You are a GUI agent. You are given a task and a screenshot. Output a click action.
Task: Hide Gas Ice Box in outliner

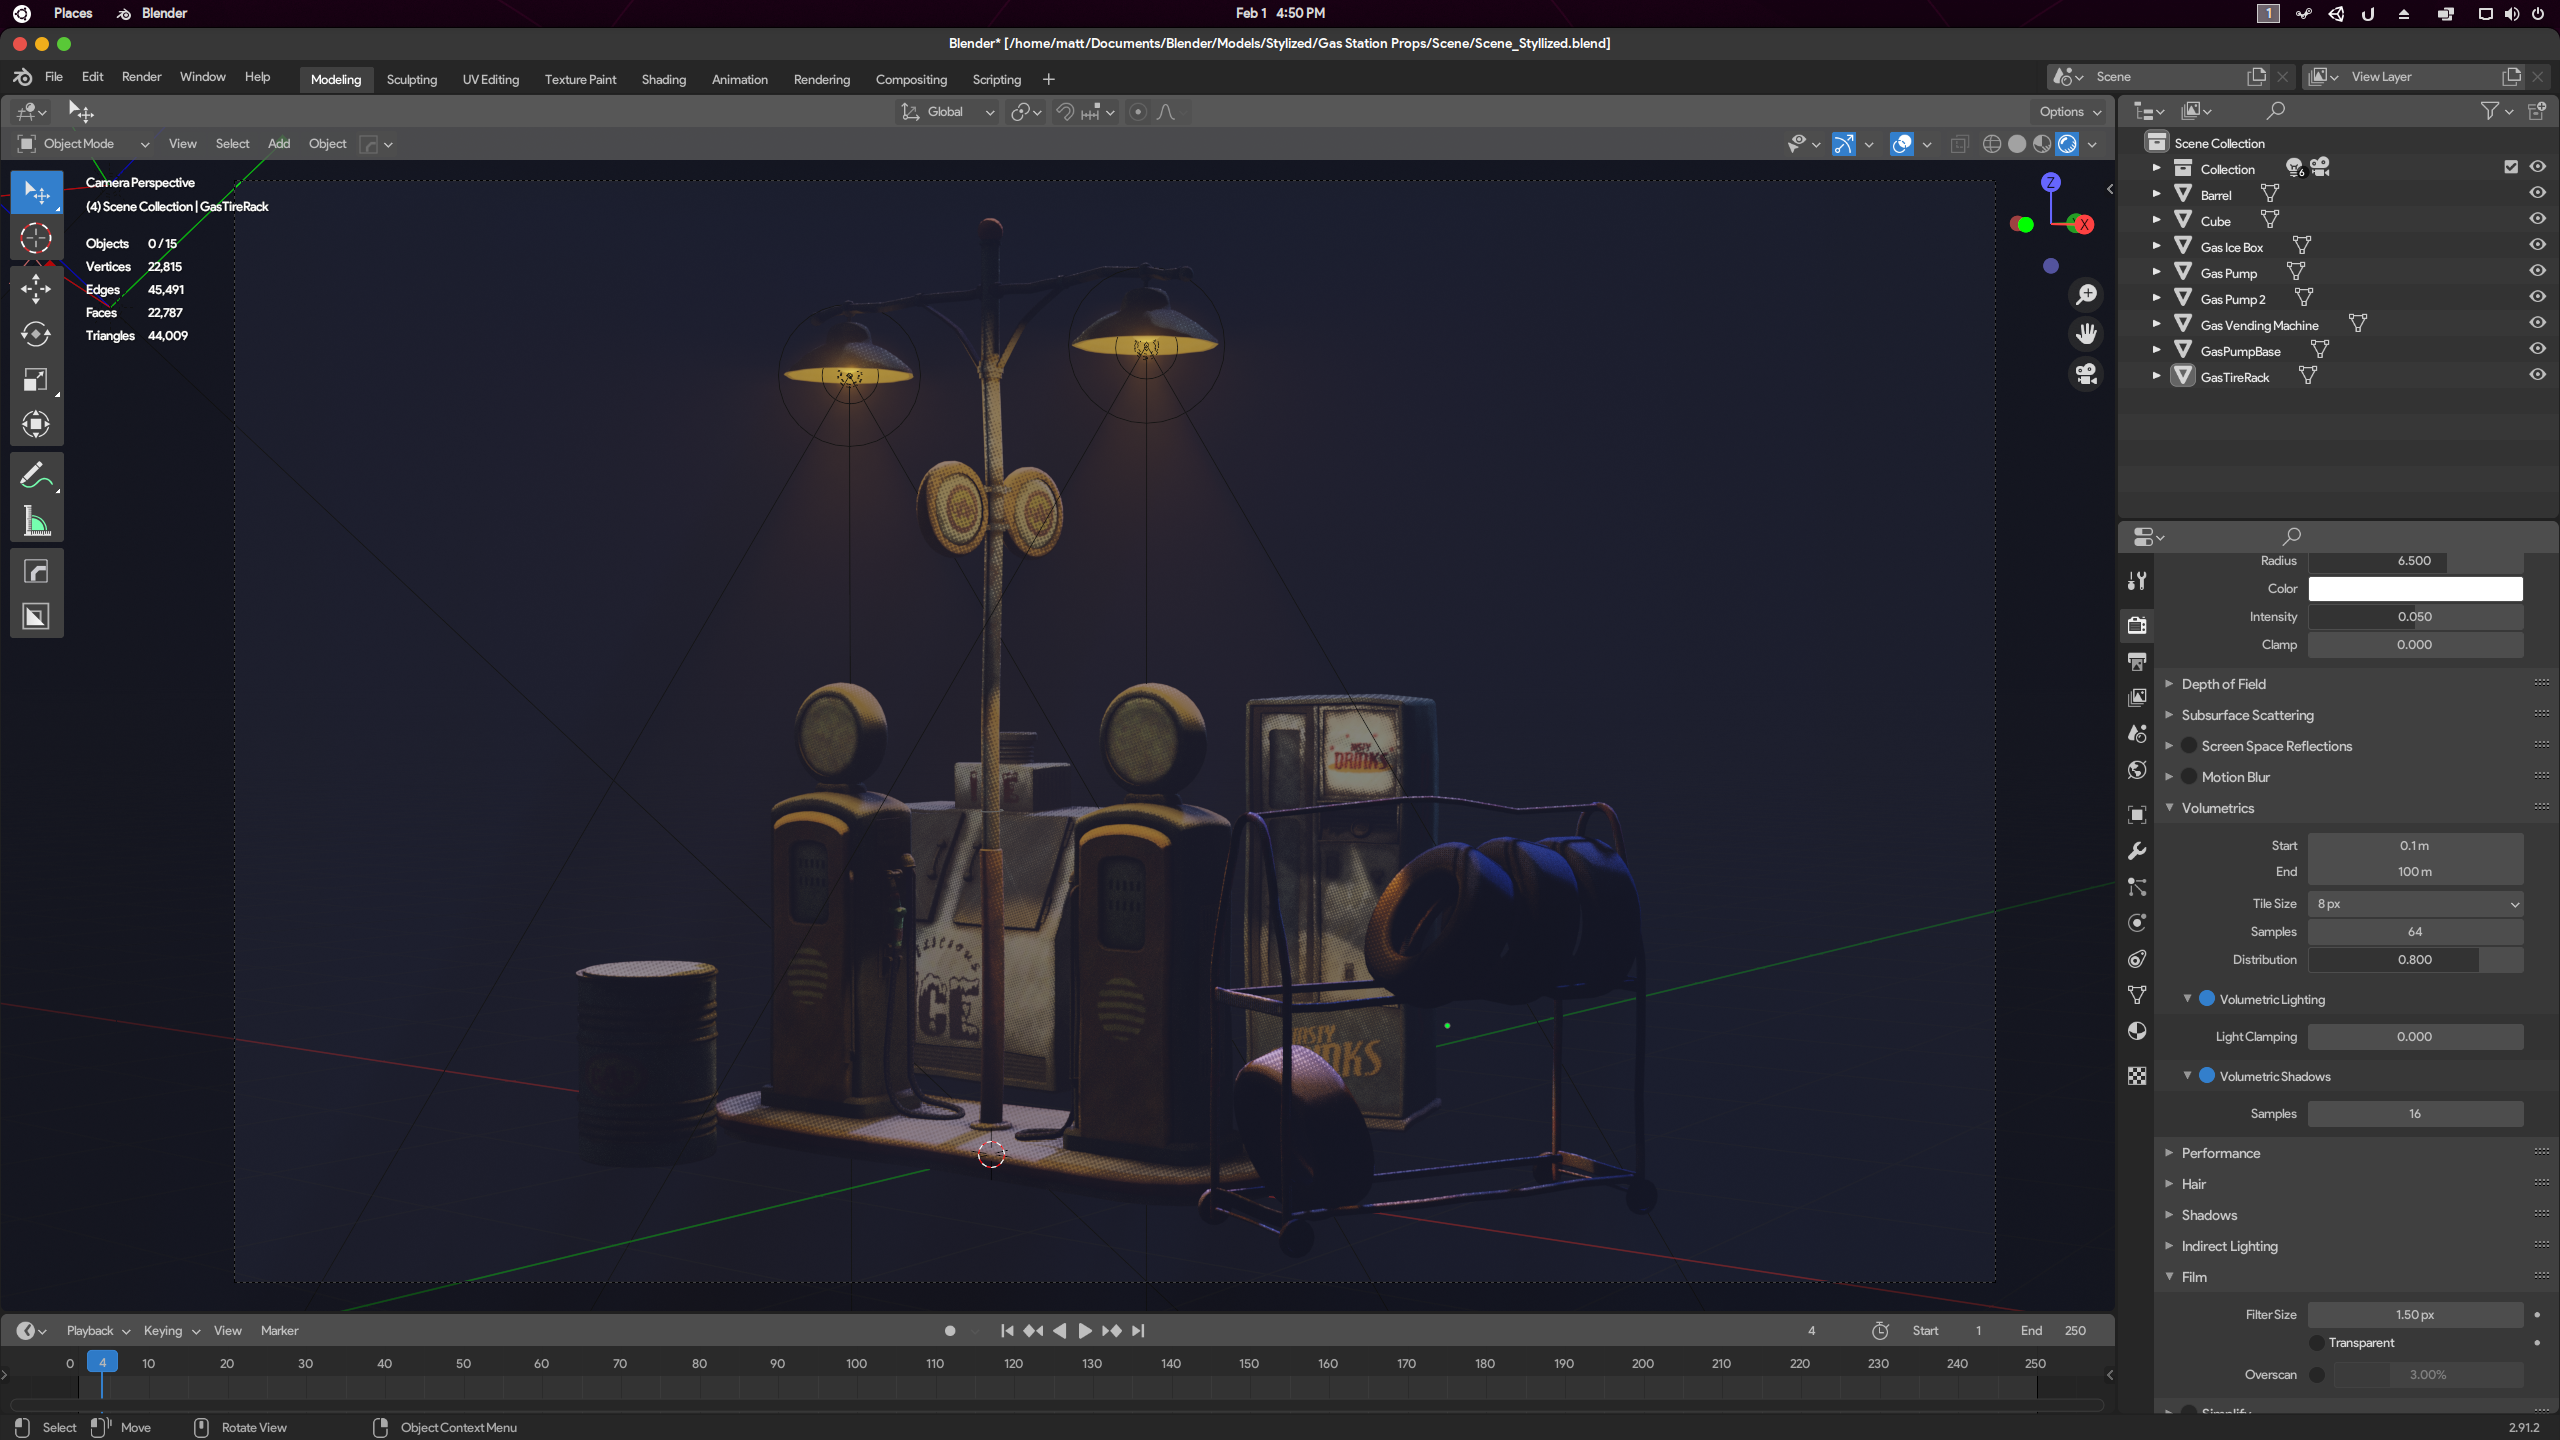point(2537,245)
